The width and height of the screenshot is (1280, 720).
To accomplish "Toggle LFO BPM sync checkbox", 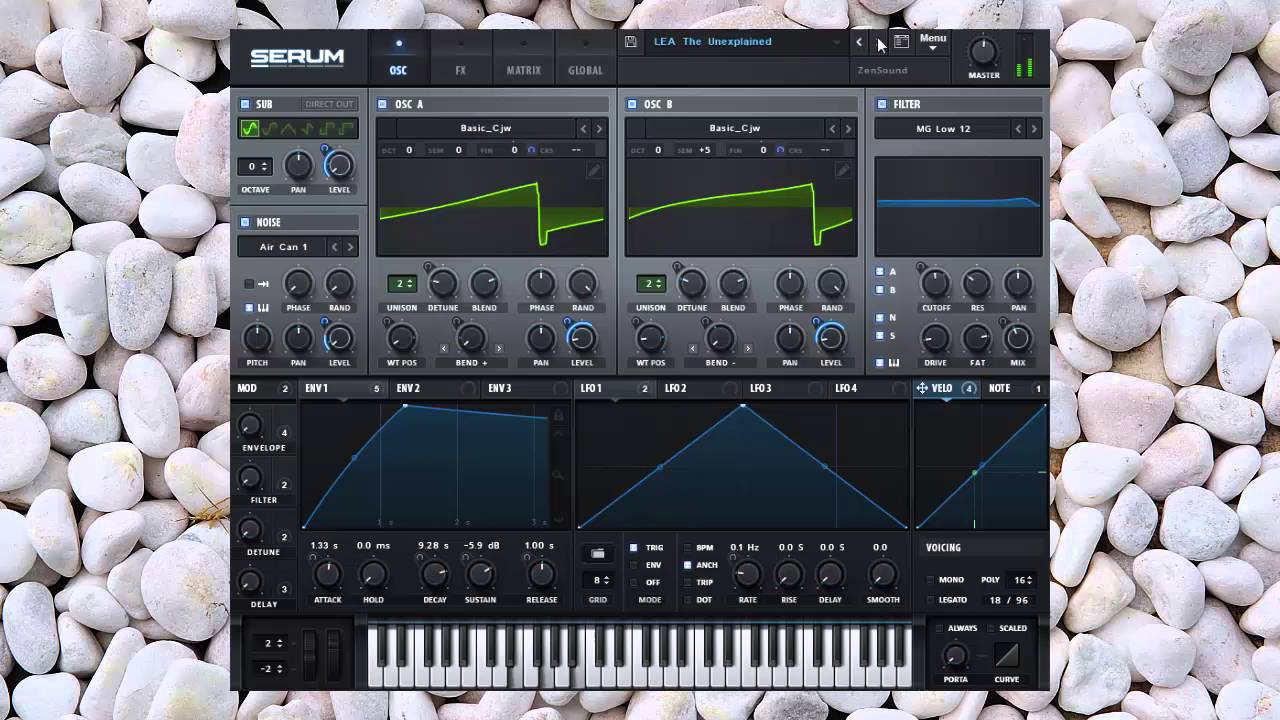I will (687, 548).
